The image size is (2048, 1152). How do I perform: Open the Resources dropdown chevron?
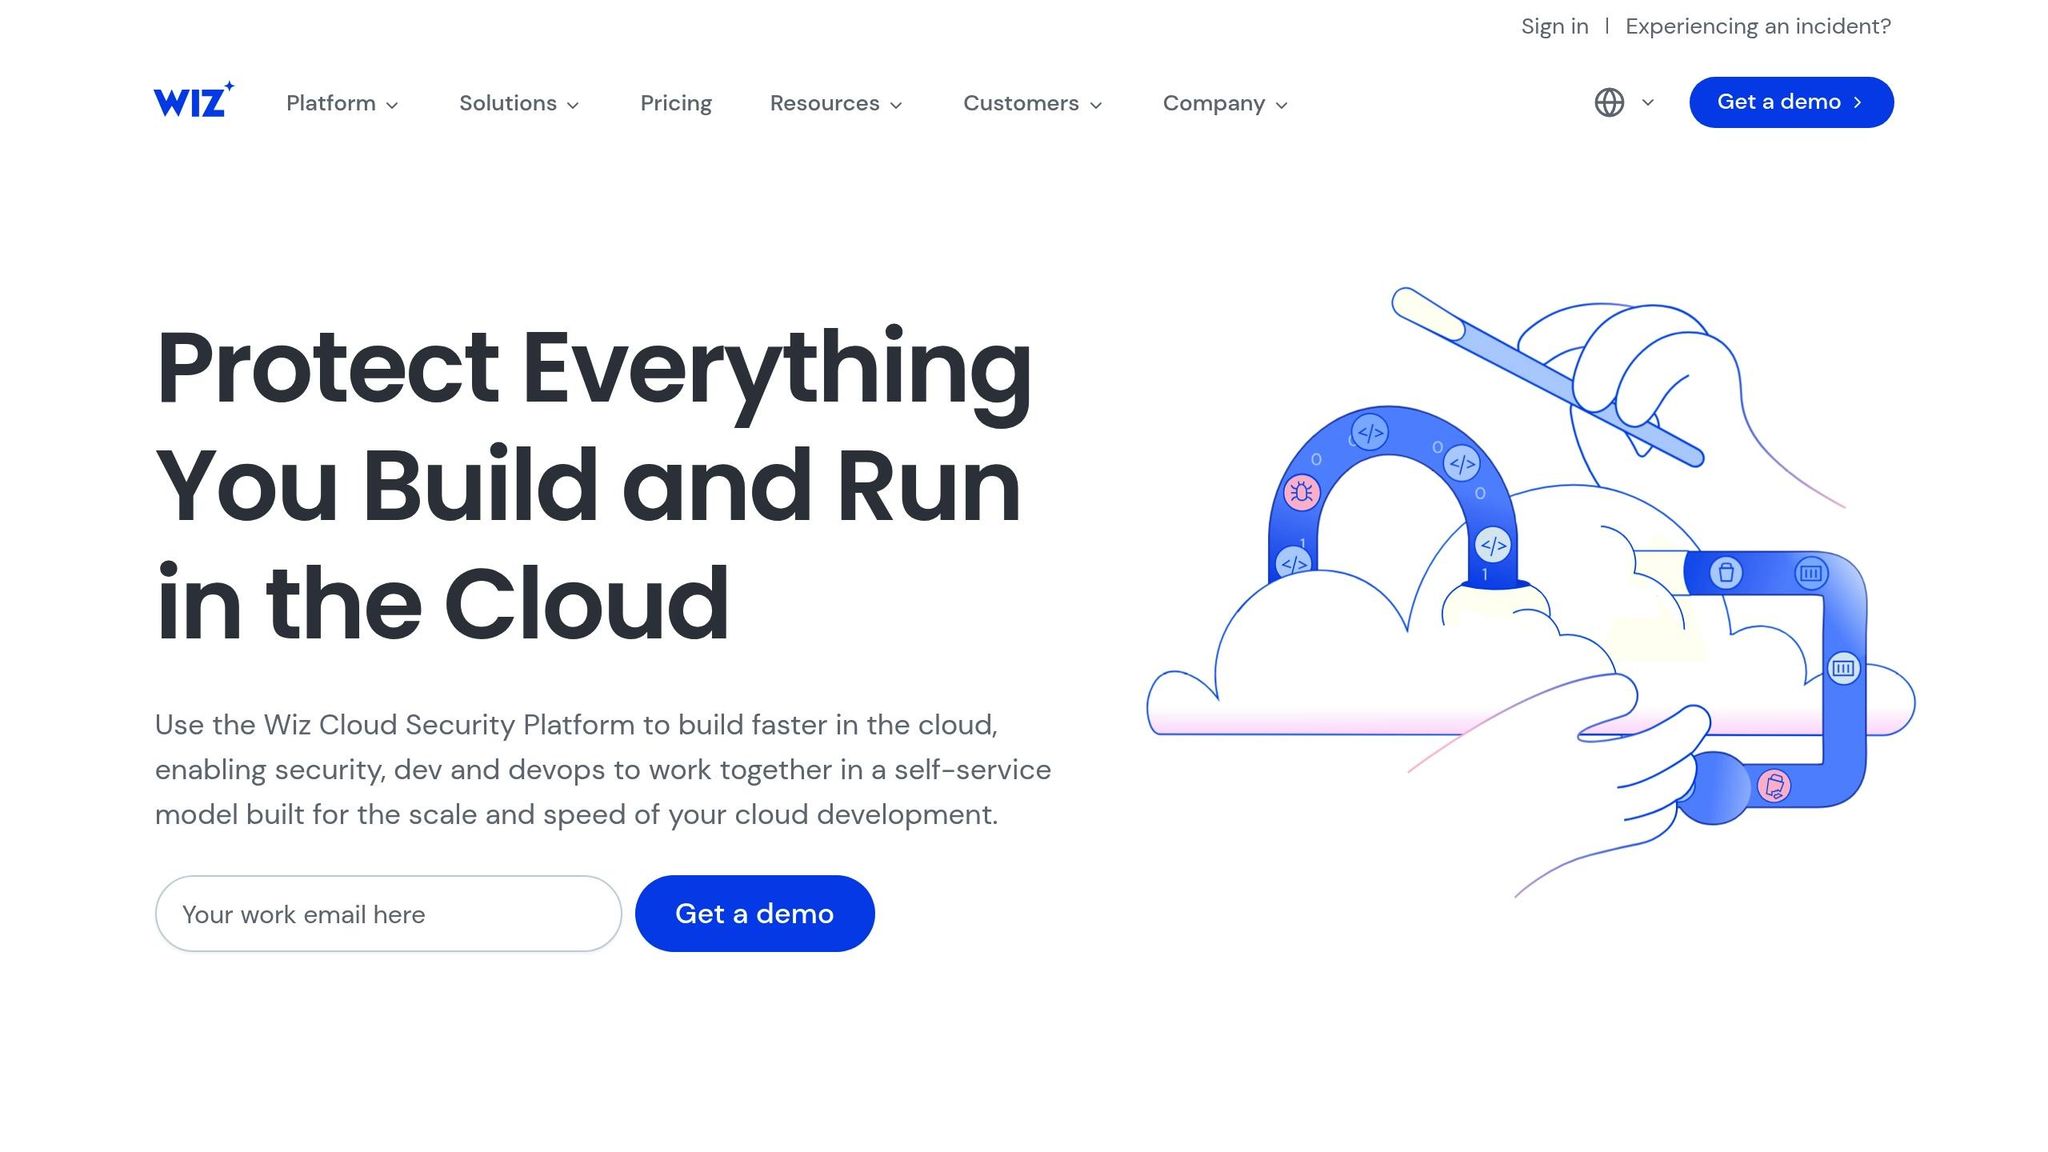pos(896,104)
